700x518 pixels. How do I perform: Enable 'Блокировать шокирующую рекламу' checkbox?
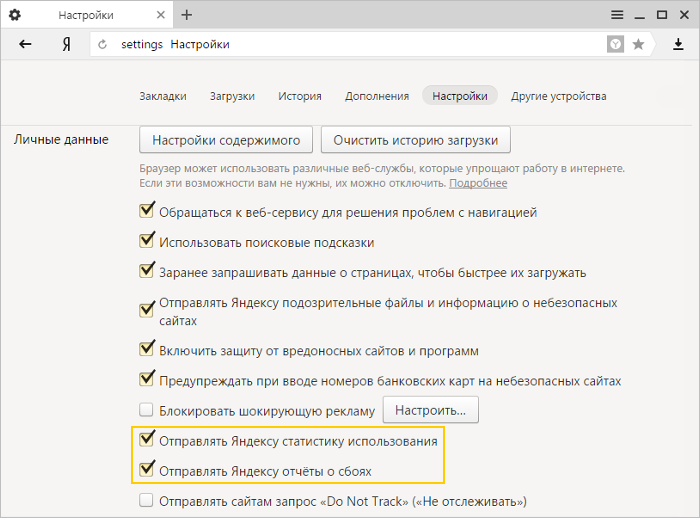147,410
